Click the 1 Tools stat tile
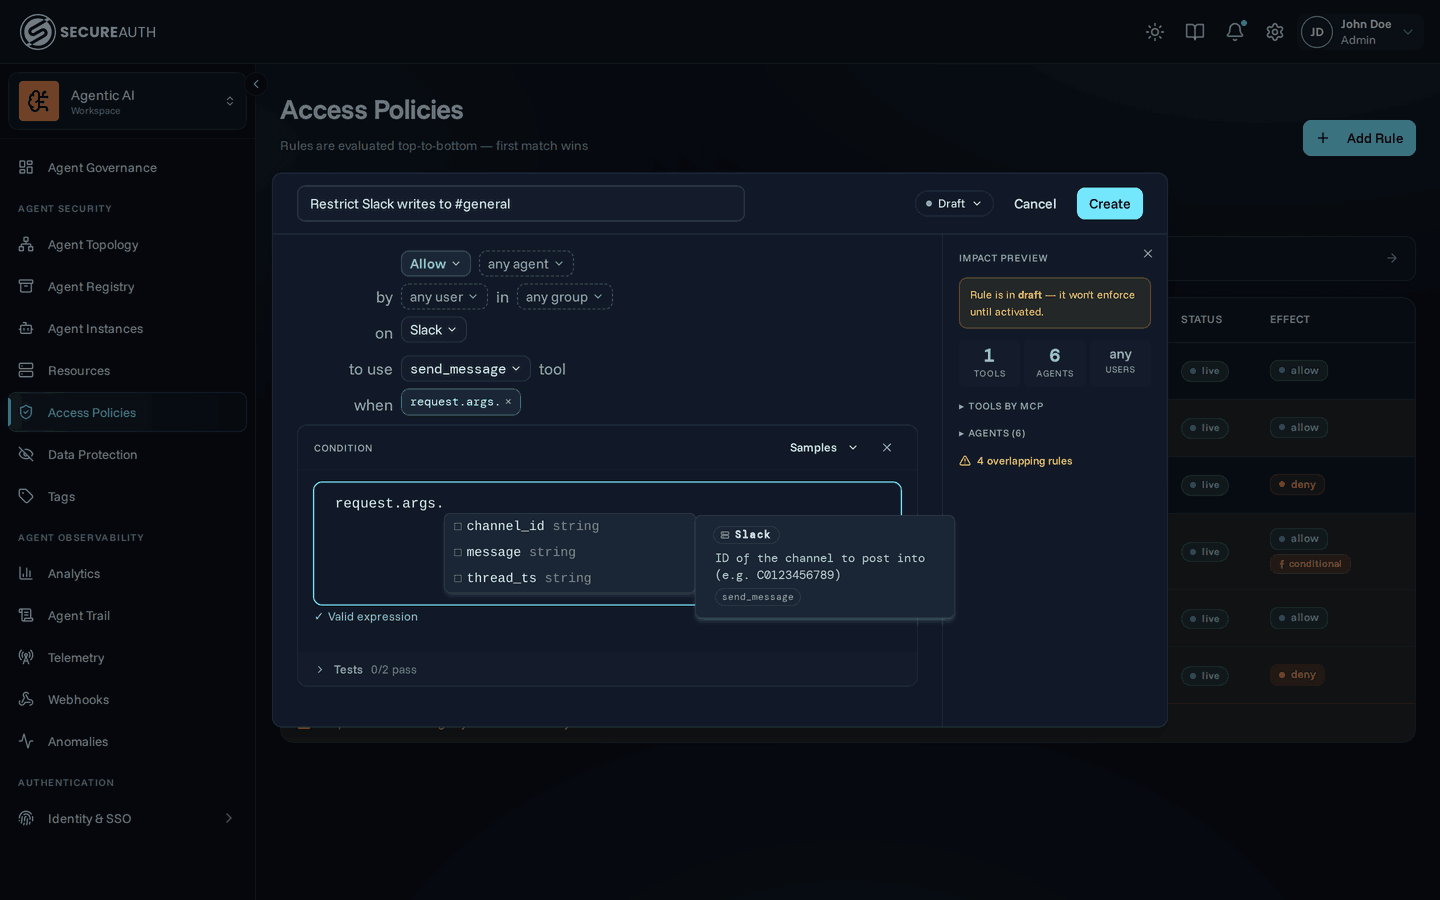This screenshot has width=1440, height=900. (x=989, y=363)
